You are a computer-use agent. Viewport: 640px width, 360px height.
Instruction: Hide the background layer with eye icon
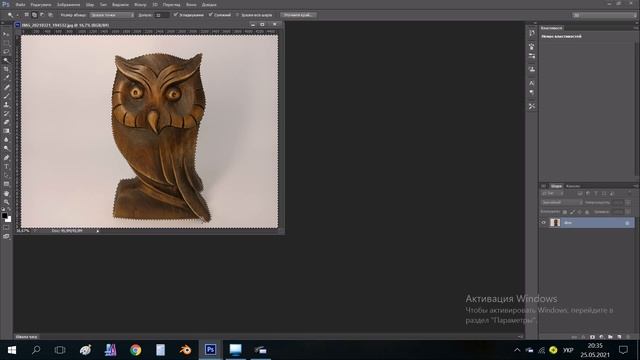(544, 222)
